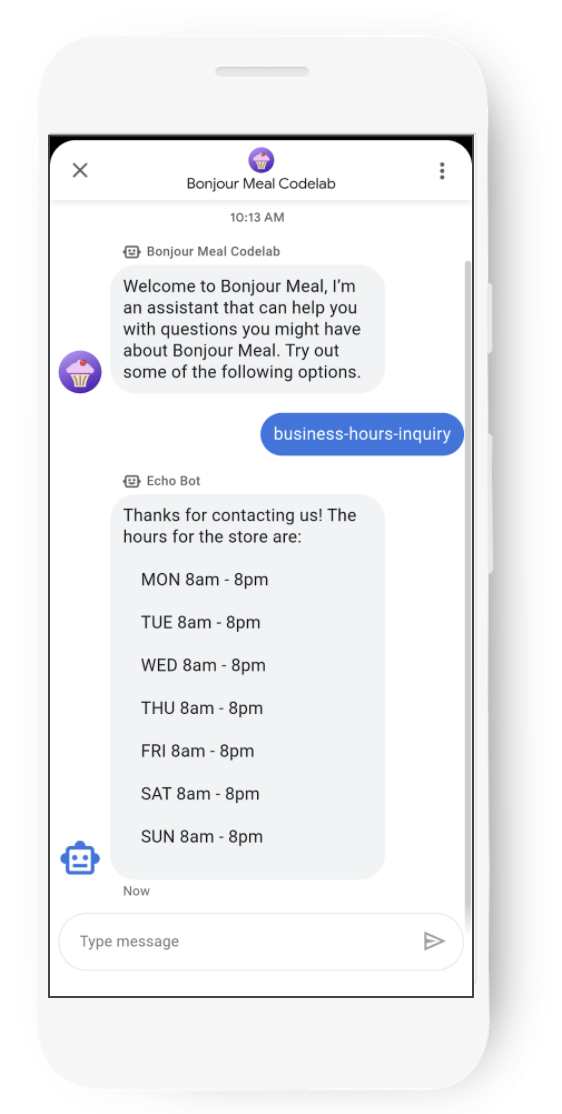Tap the store hours message bubble
This screenshot has width=562, height=1114.
(x=247, y=687)
